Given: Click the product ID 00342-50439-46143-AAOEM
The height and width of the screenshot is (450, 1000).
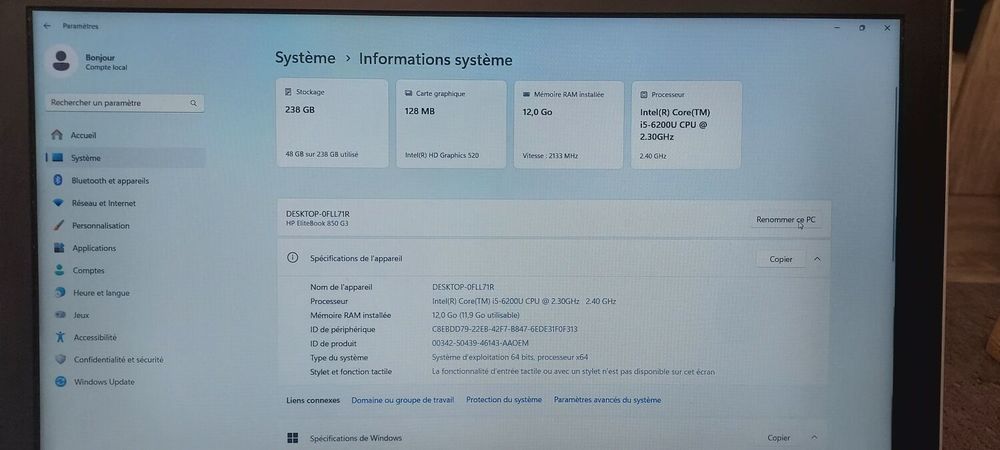Looking at the screenshot, I should pos(480,344).
